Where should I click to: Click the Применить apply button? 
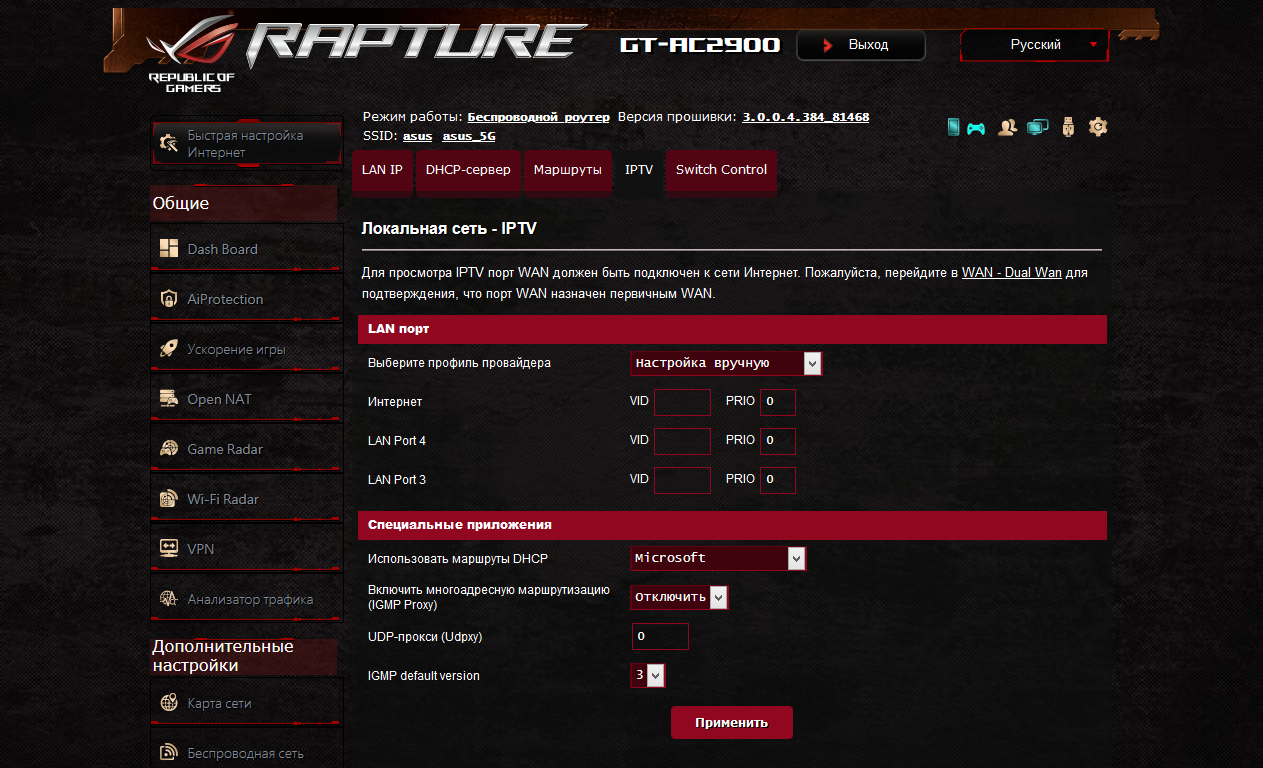click(x=732, y=722)
